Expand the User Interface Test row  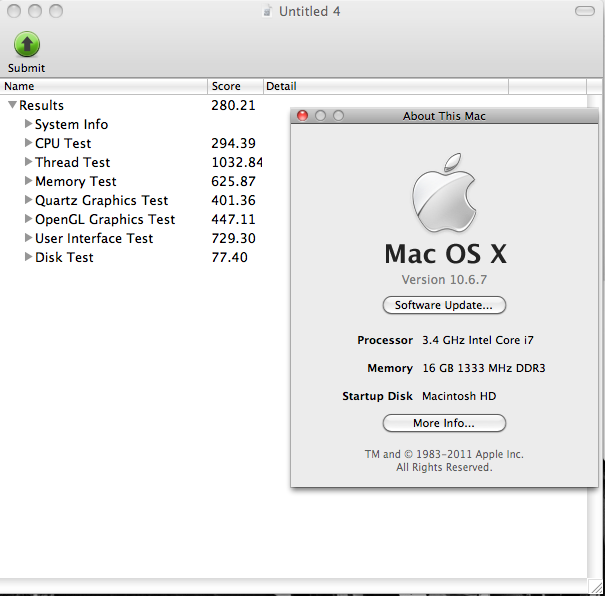click(x=28, y=238)
